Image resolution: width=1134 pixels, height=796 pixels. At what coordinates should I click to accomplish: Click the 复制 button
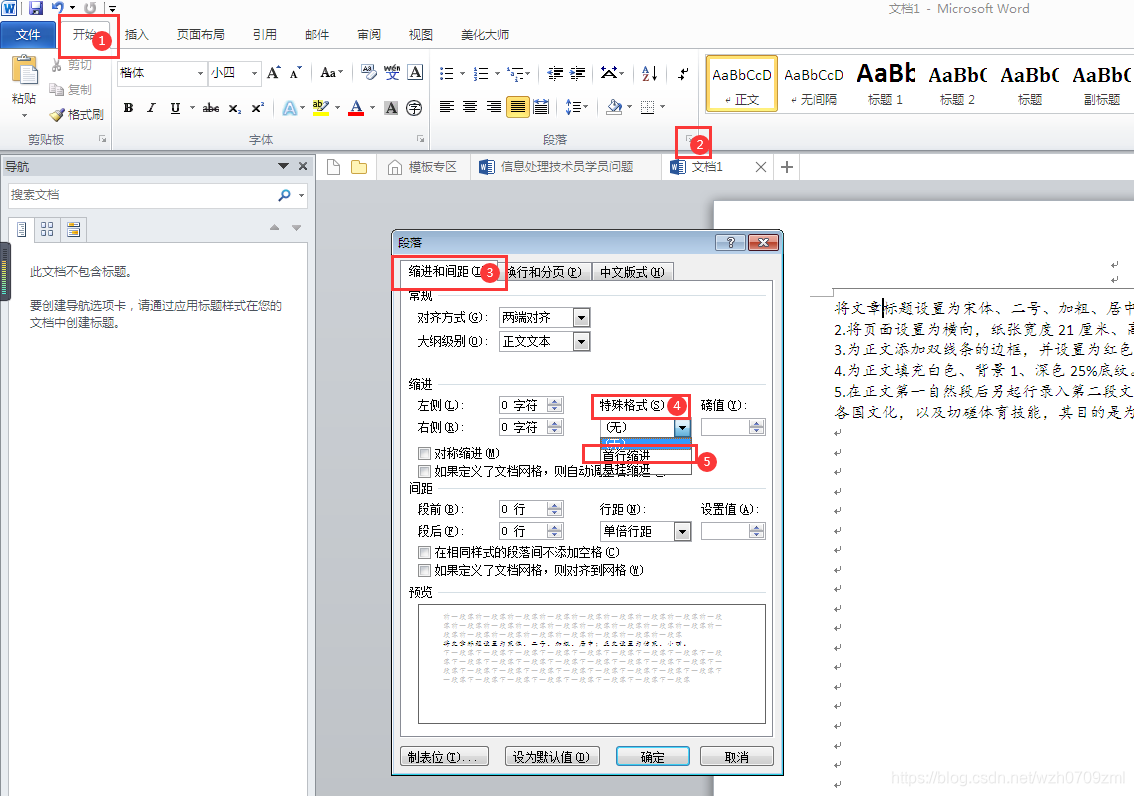(71, 90)
